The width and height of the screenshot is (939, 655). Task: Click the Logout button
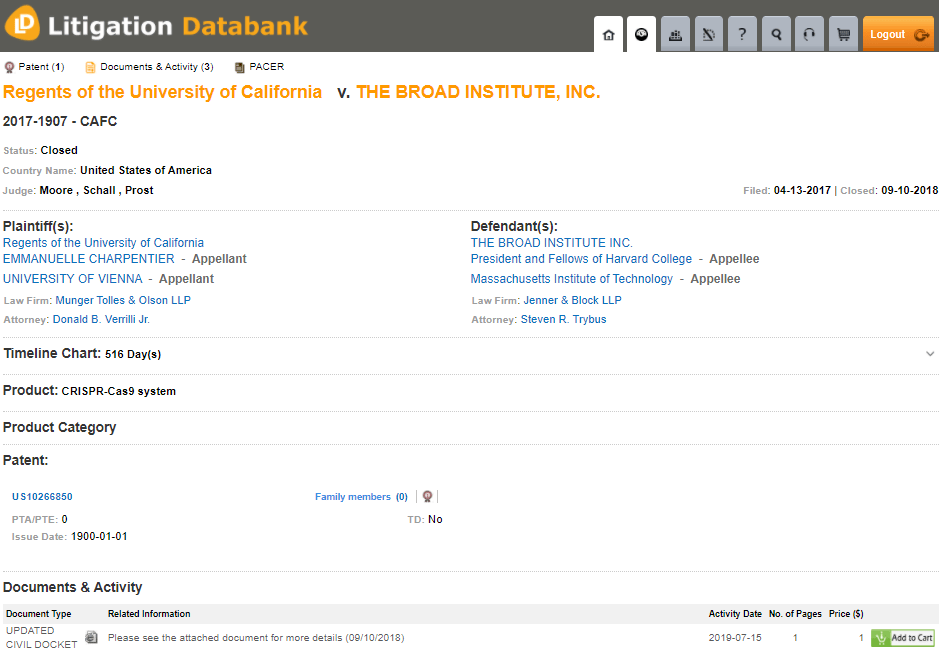click(887, 33)
